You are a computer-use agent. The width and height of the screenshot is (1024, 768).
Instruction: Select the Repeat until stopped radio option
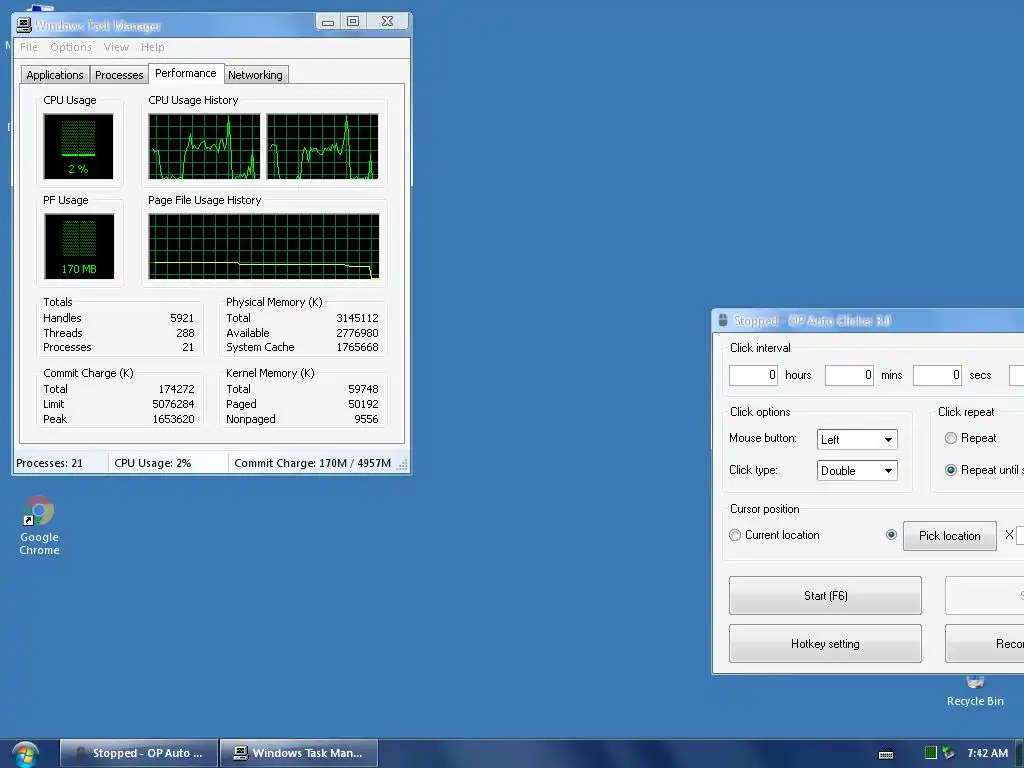(951, 470)
